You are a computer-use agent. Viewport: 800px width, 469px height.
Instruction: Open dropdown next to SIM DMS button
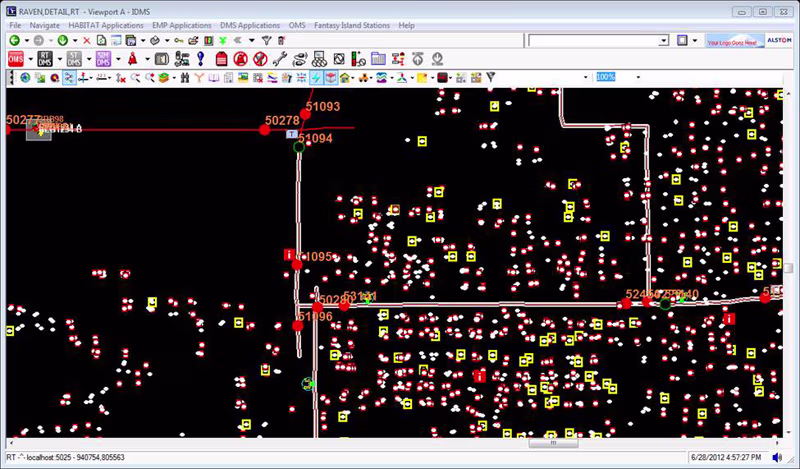coord(118,59)
